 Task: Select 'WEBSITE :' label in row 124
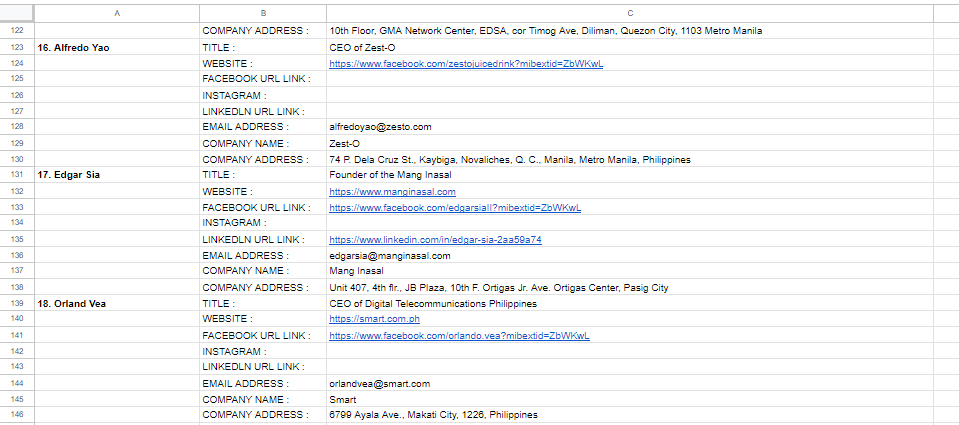click(263, 63)
